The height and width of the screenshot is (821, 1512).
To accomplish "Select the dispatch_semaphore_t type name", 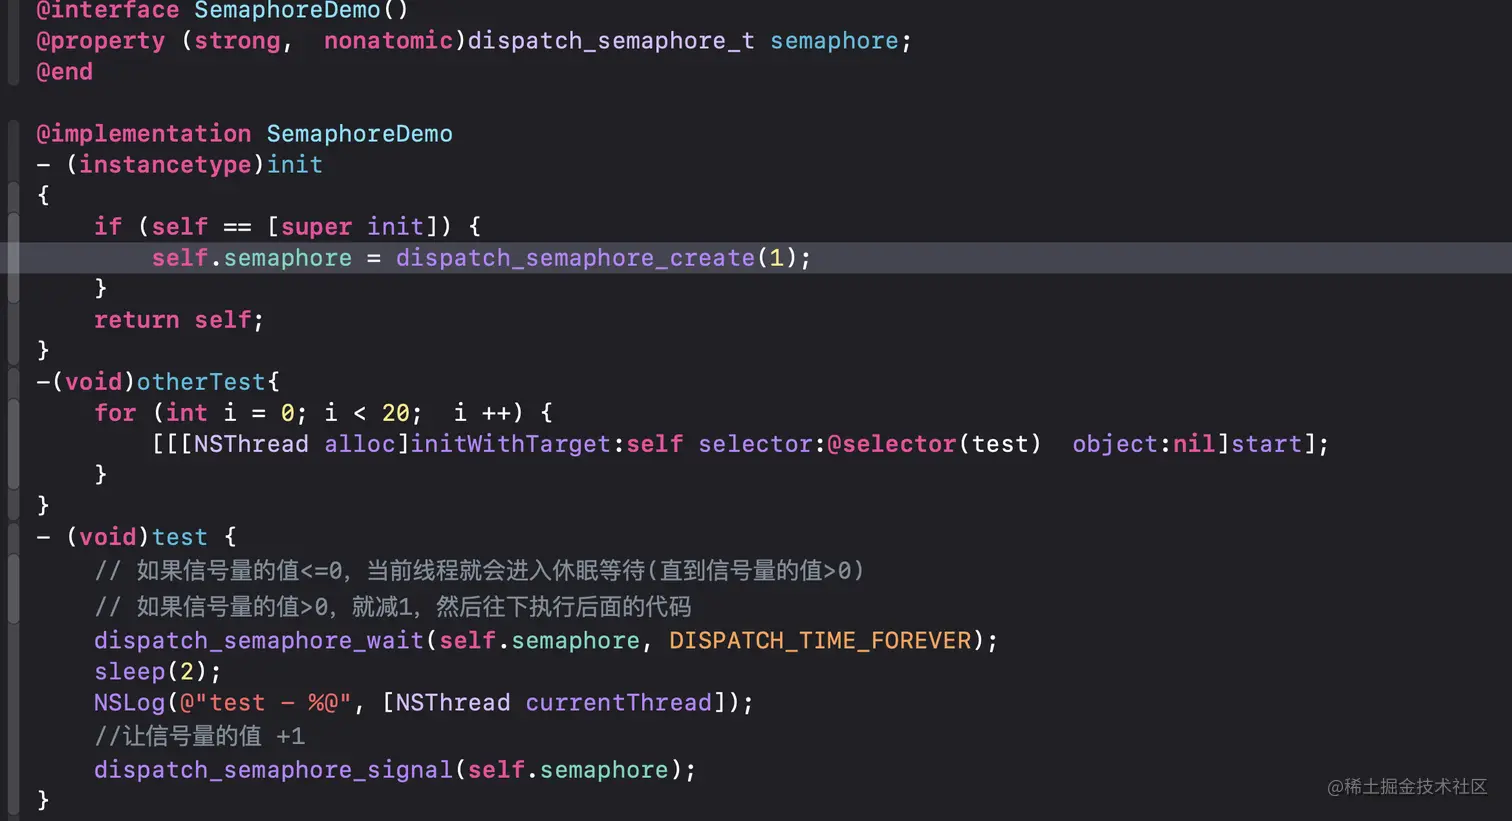I will 611,41.
